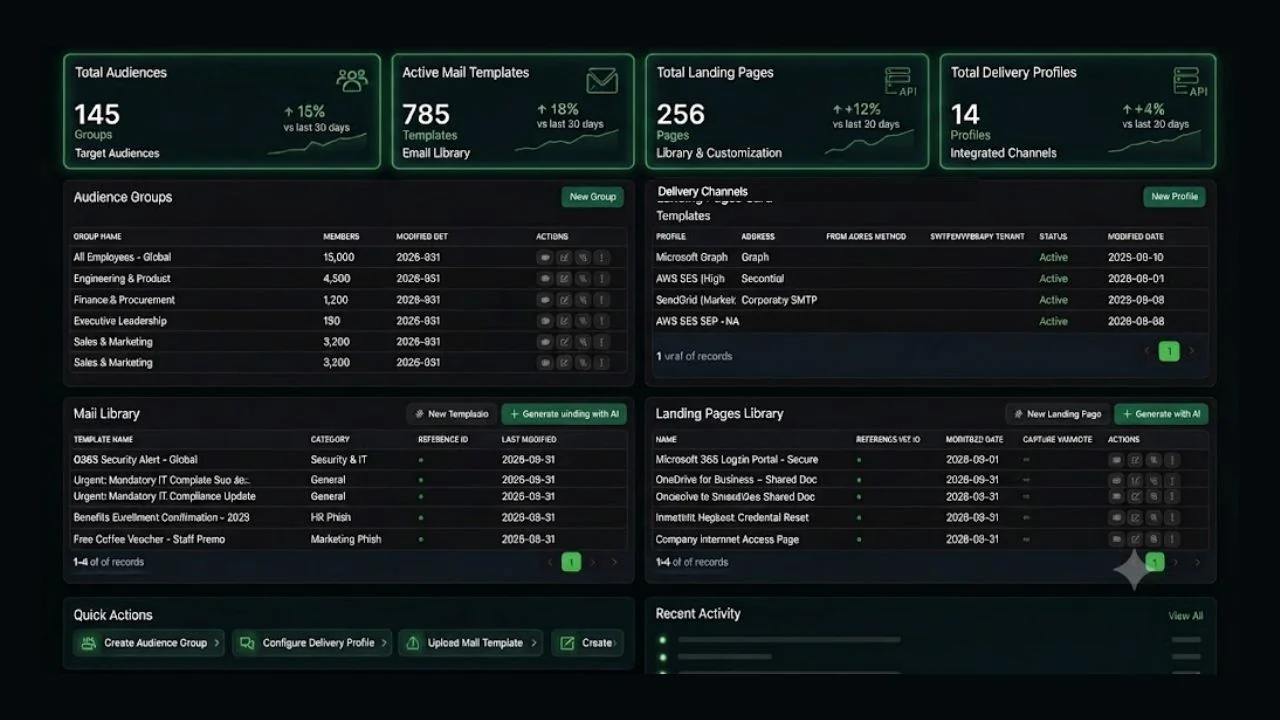Screen dimensions: 1280x720
Task: Generate a mail template with AI
Action: click(x=564, y=414)
